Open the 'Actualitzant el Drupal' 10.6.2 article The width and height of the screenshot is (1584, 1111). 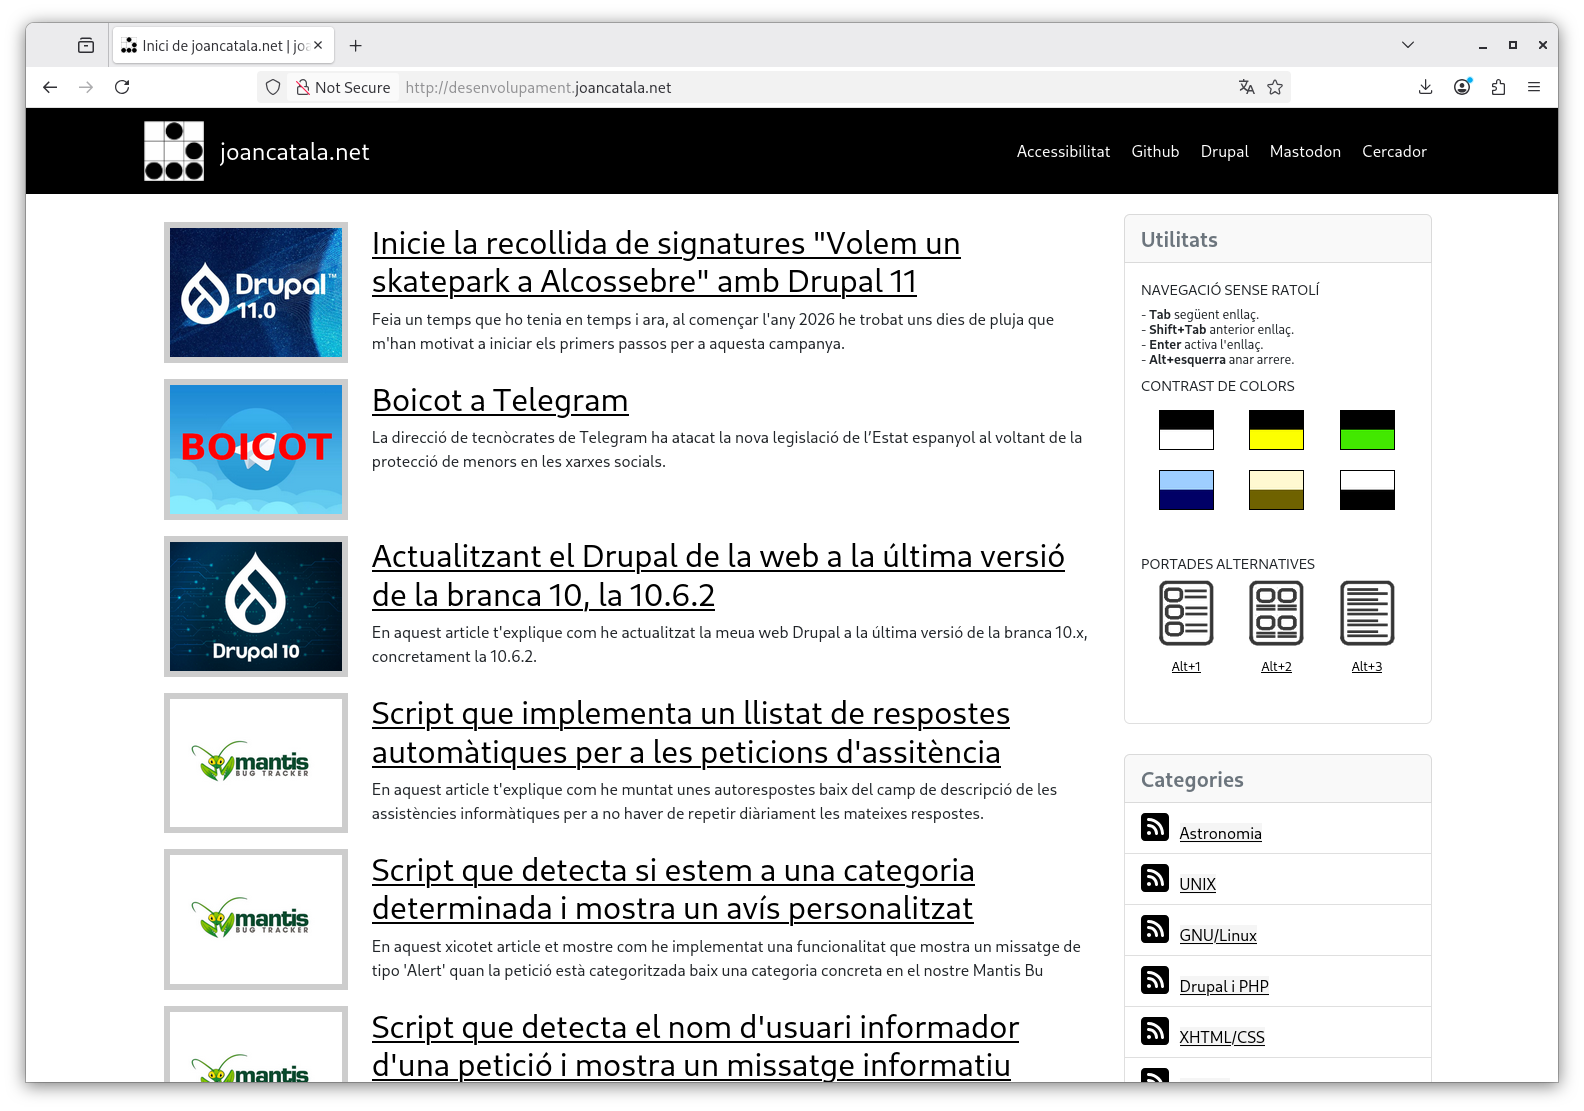click(718, 575)
